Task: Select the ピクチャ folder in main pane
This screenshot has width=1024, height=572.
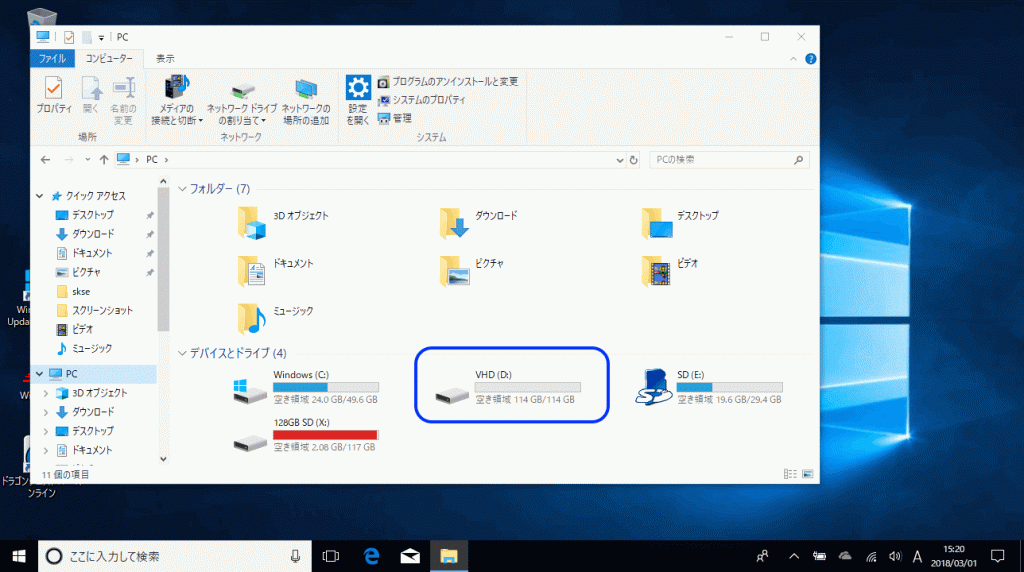Action: point(472,270)
